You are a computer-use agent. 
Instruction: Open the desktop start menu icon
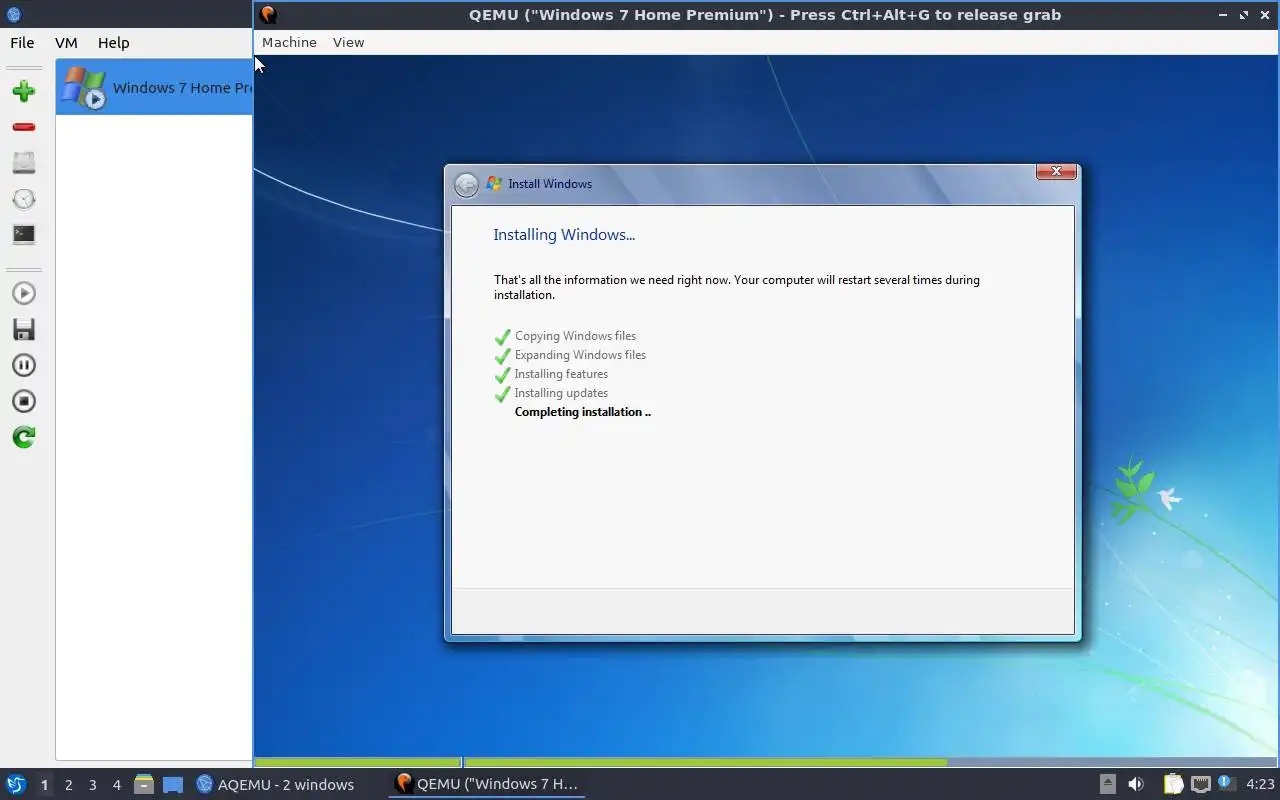[x=15, y=784]
